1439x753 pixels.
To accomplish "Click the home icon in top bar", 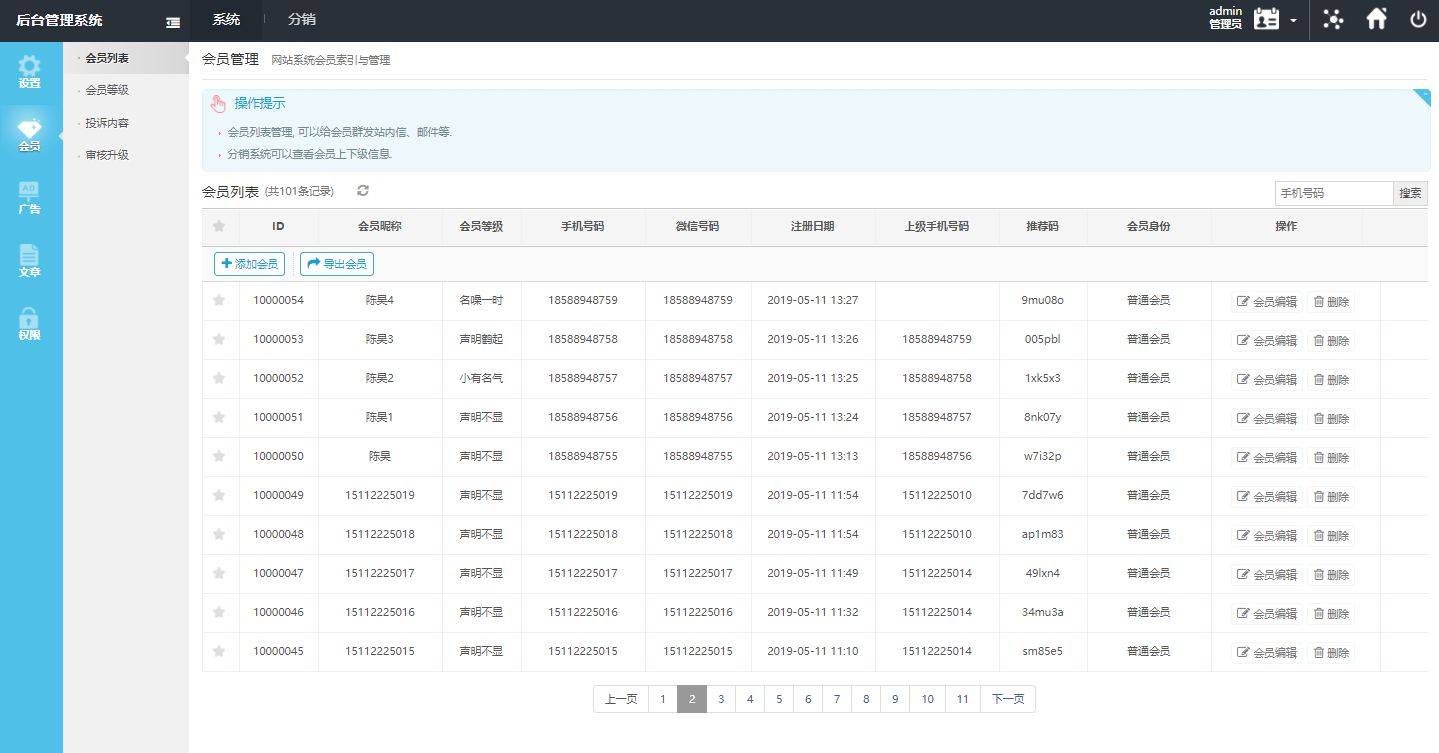I will [x=1377, y=19].
